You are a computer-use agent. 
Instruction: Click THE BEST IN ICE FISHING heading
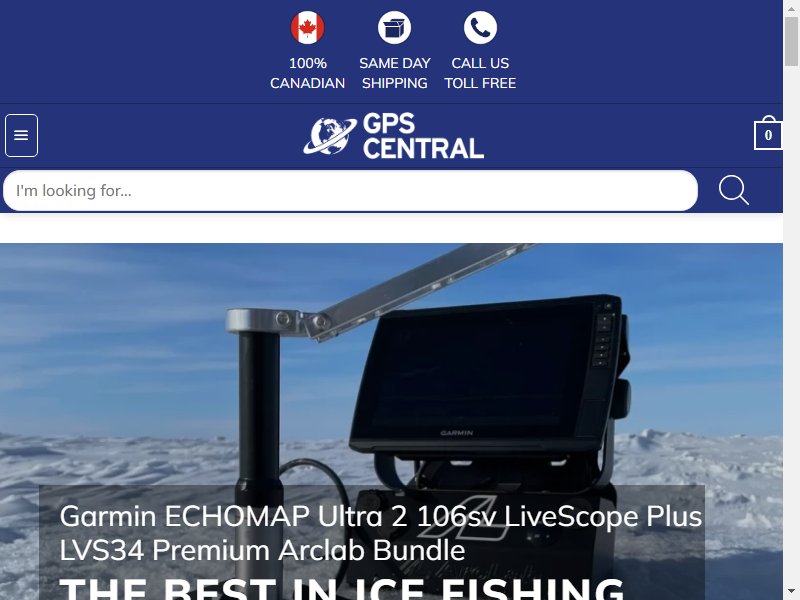(x=342, y=589)
